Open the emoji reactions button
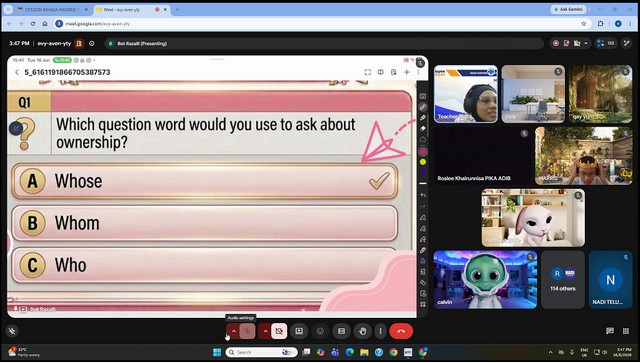Viewport: 640px width, 363px height. click(x=320, y=331)
